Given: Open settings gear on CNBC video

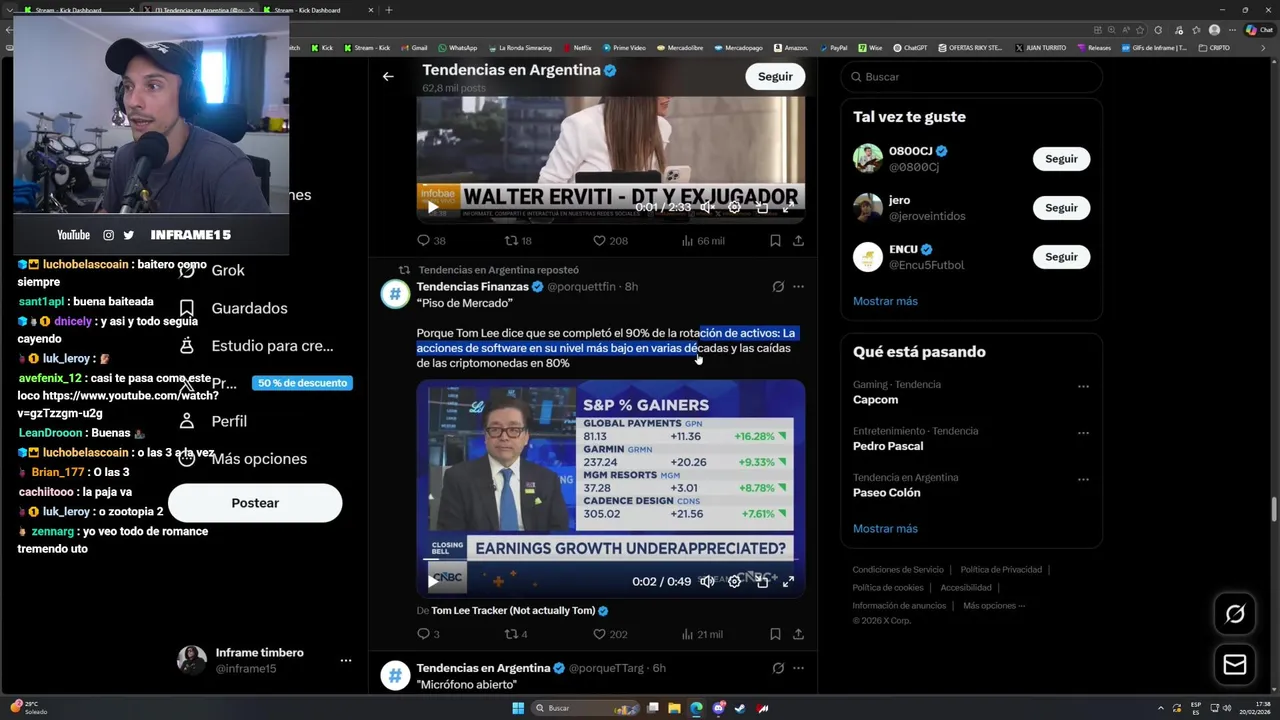Looking at the screenshot, I should pos(734,581).
